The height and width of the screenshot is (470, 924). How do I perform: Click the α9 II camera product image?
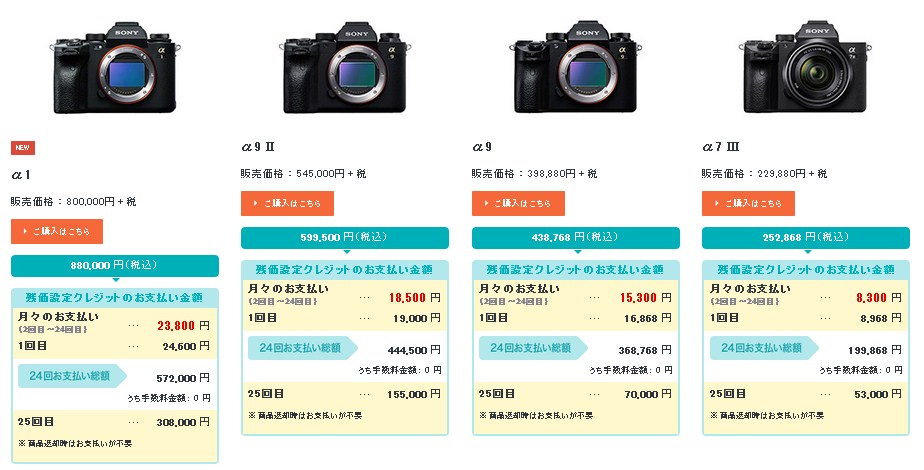click(x=345, y=69)
